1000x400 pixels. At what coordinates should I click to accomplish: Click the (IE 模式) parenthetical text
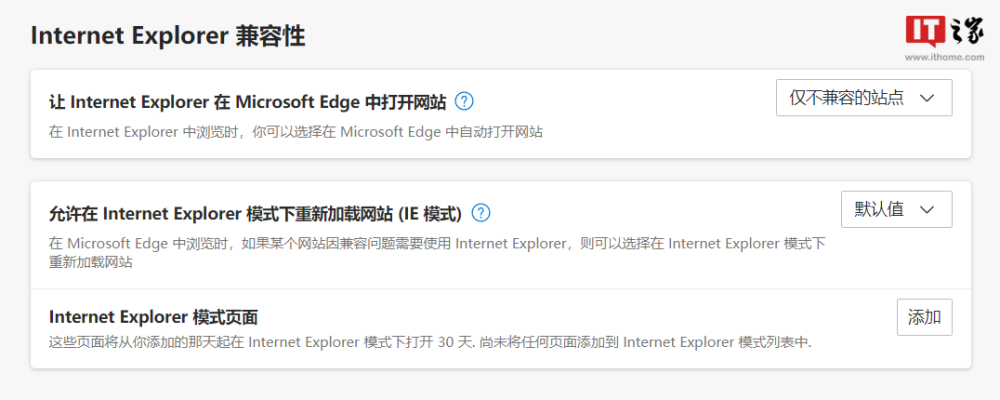tap(430, 213)
